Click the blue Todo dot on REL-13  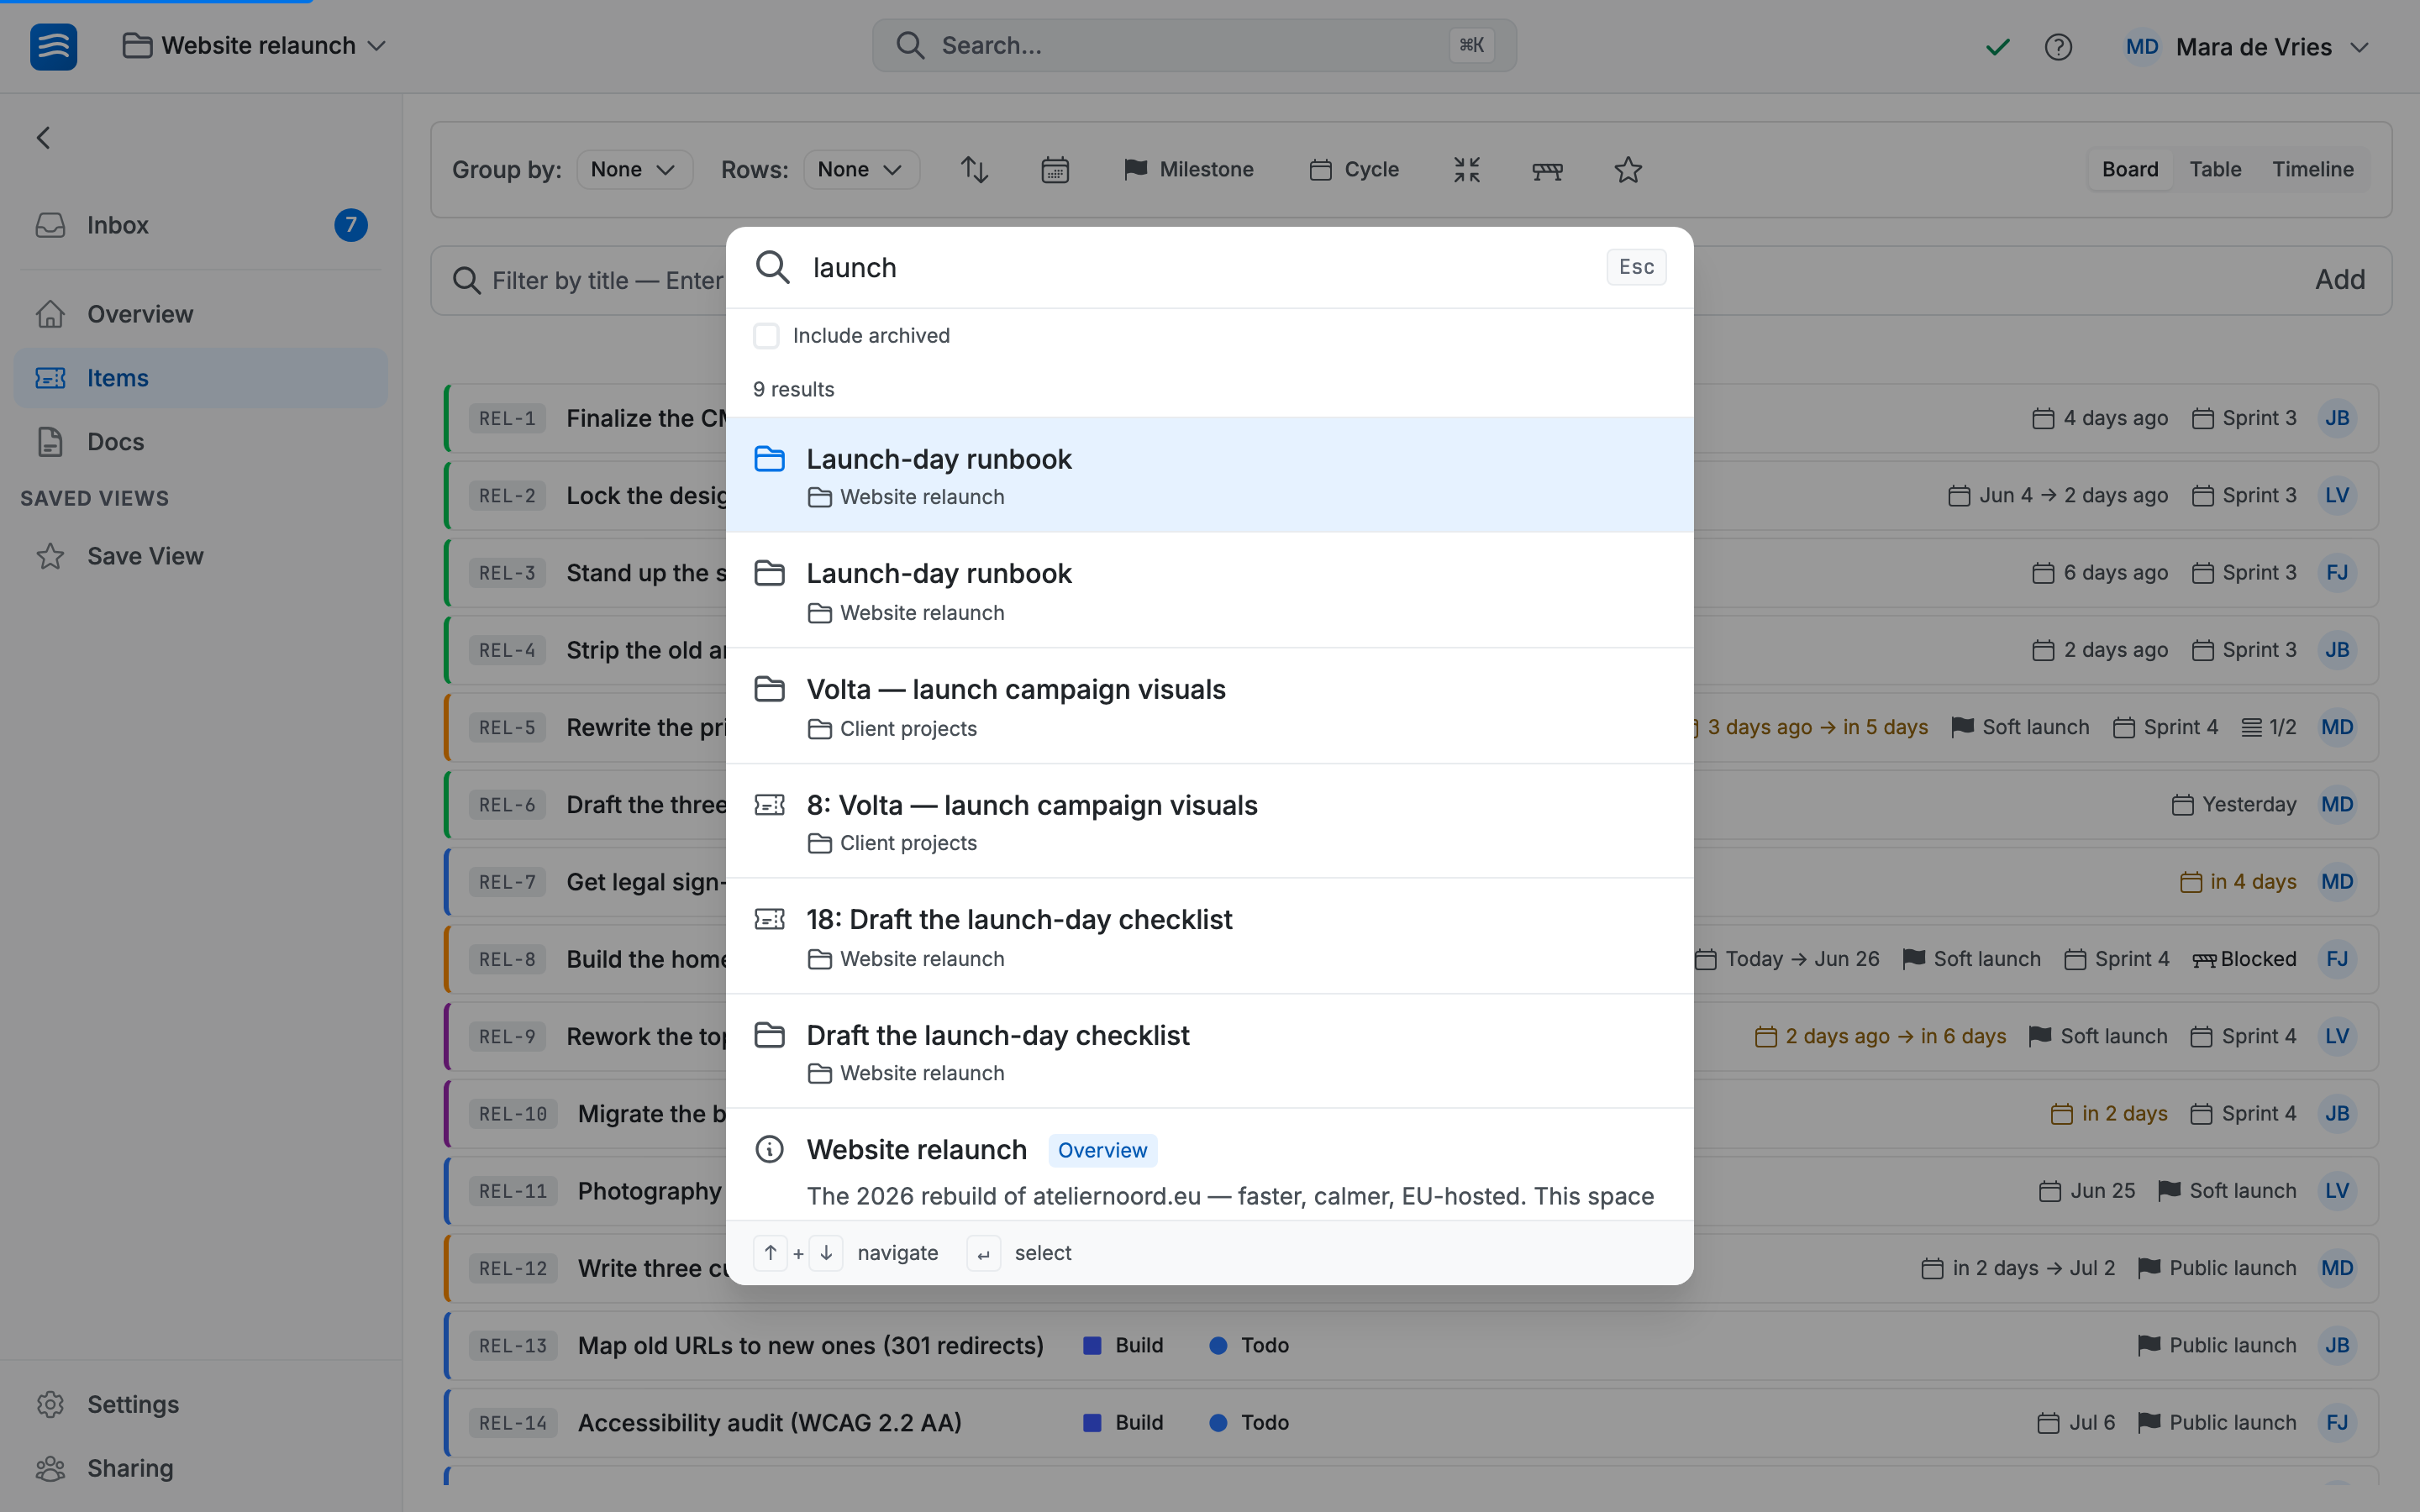pos(1218,1345)
